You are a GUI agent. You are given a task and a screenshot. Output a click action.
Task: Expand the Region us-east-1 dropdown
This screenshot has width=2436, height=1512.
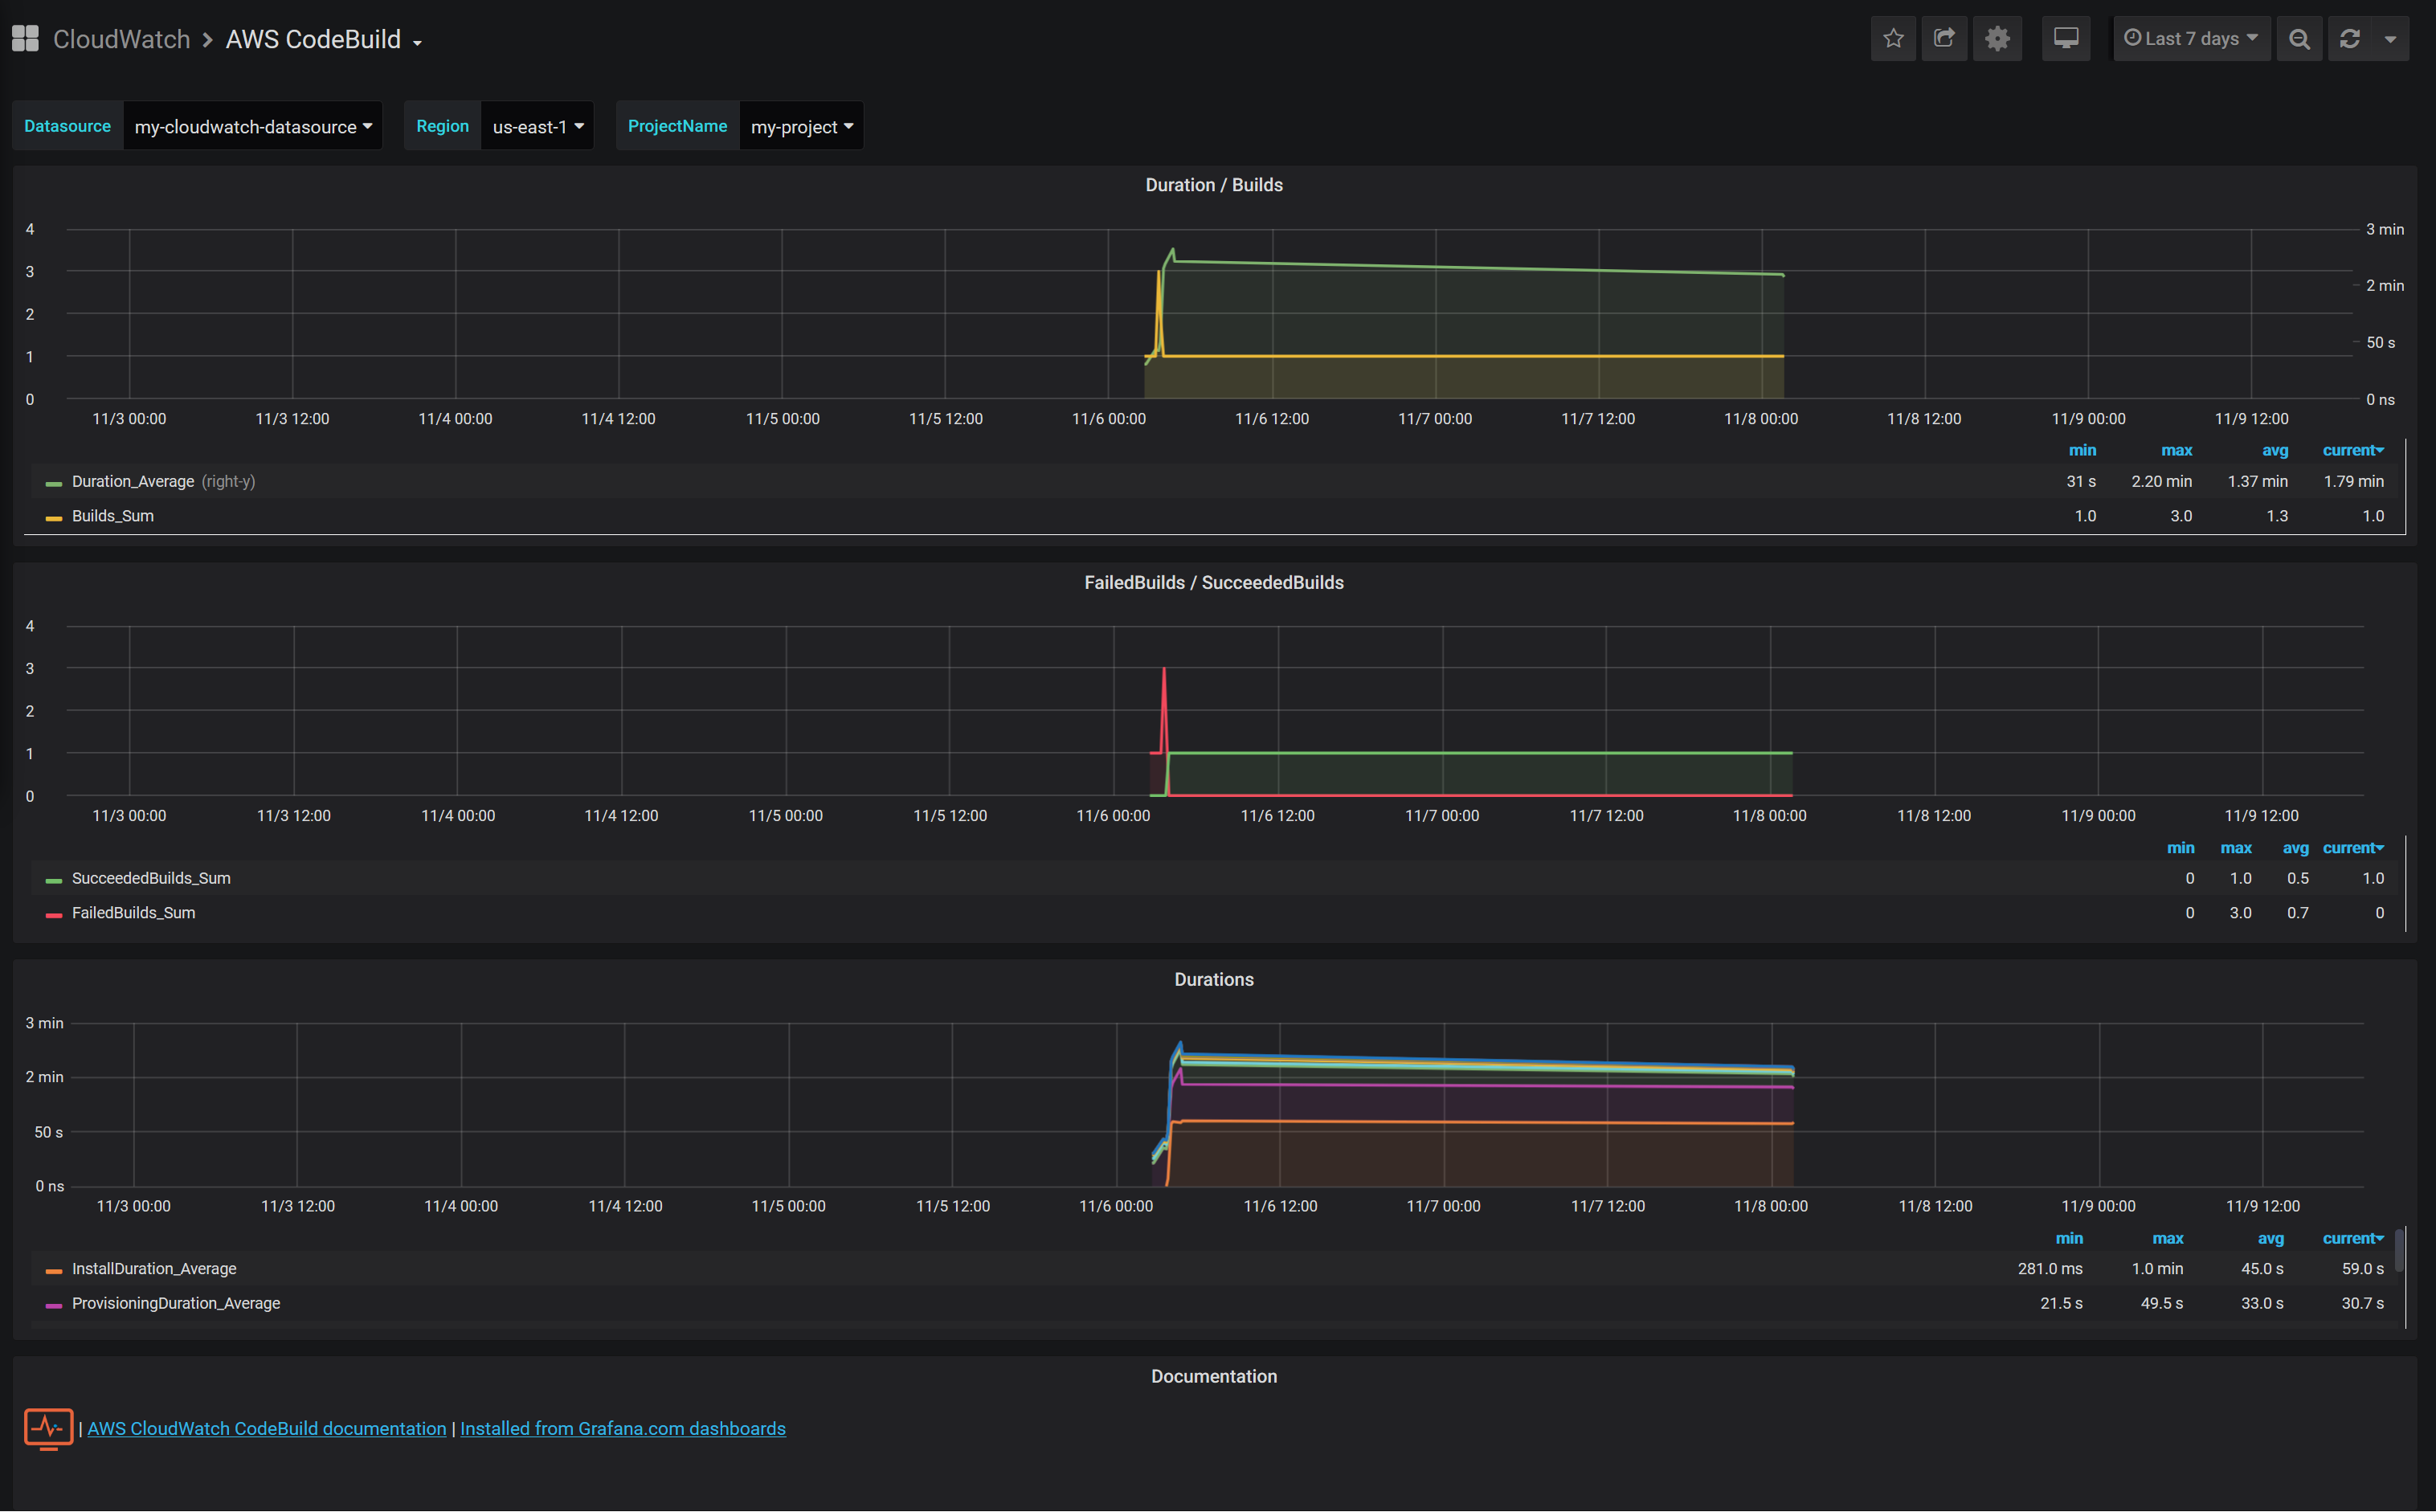[x=537, y=127]
